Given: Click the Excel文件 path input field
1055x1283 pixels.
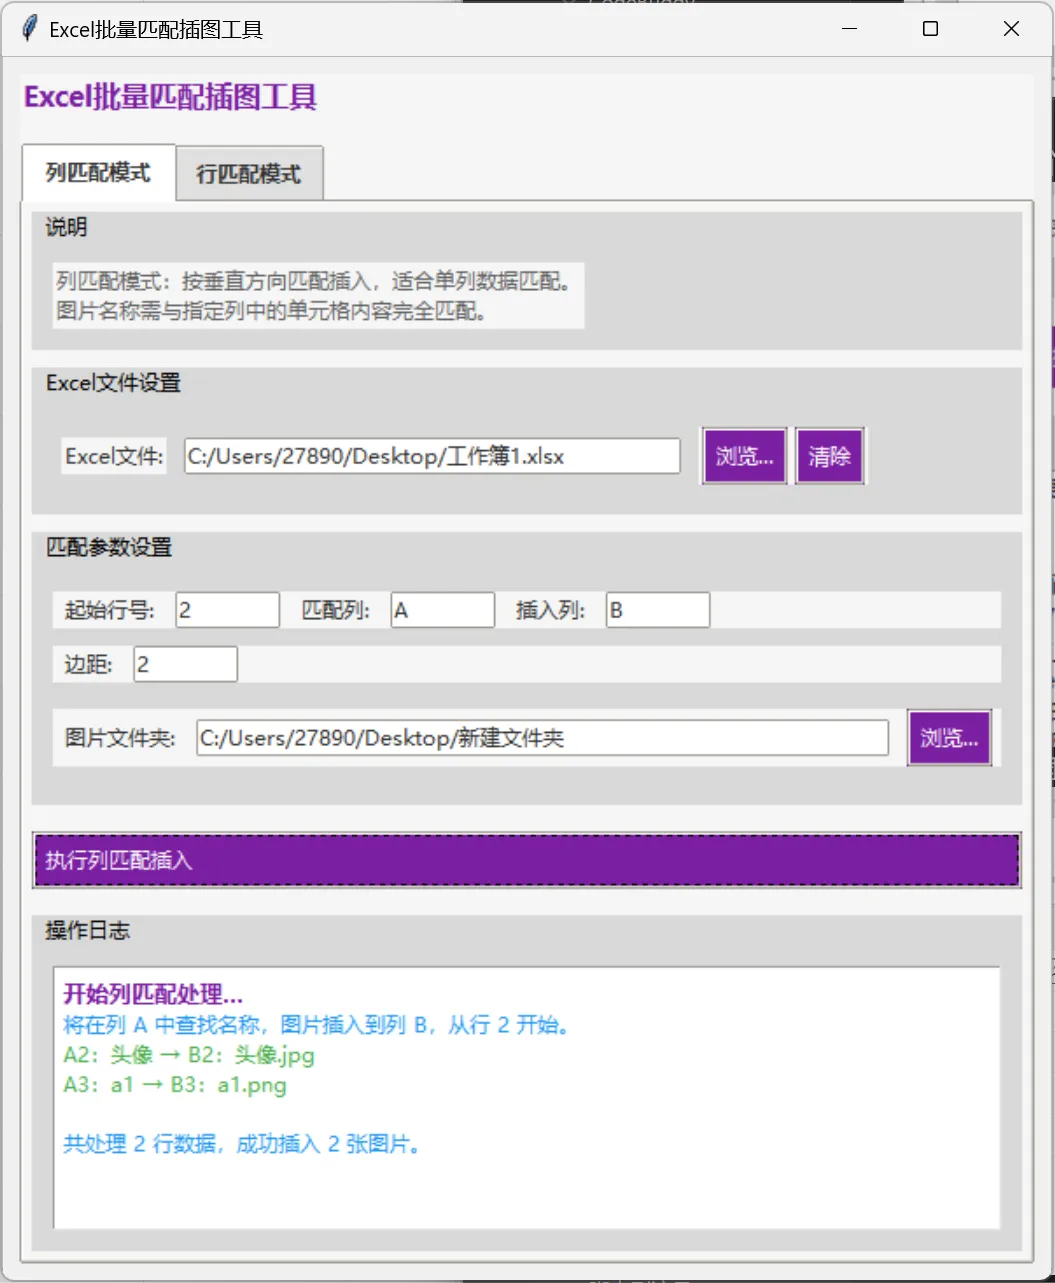Looking at the screenshot, I should pyautogui.click(x=432, y=456).
